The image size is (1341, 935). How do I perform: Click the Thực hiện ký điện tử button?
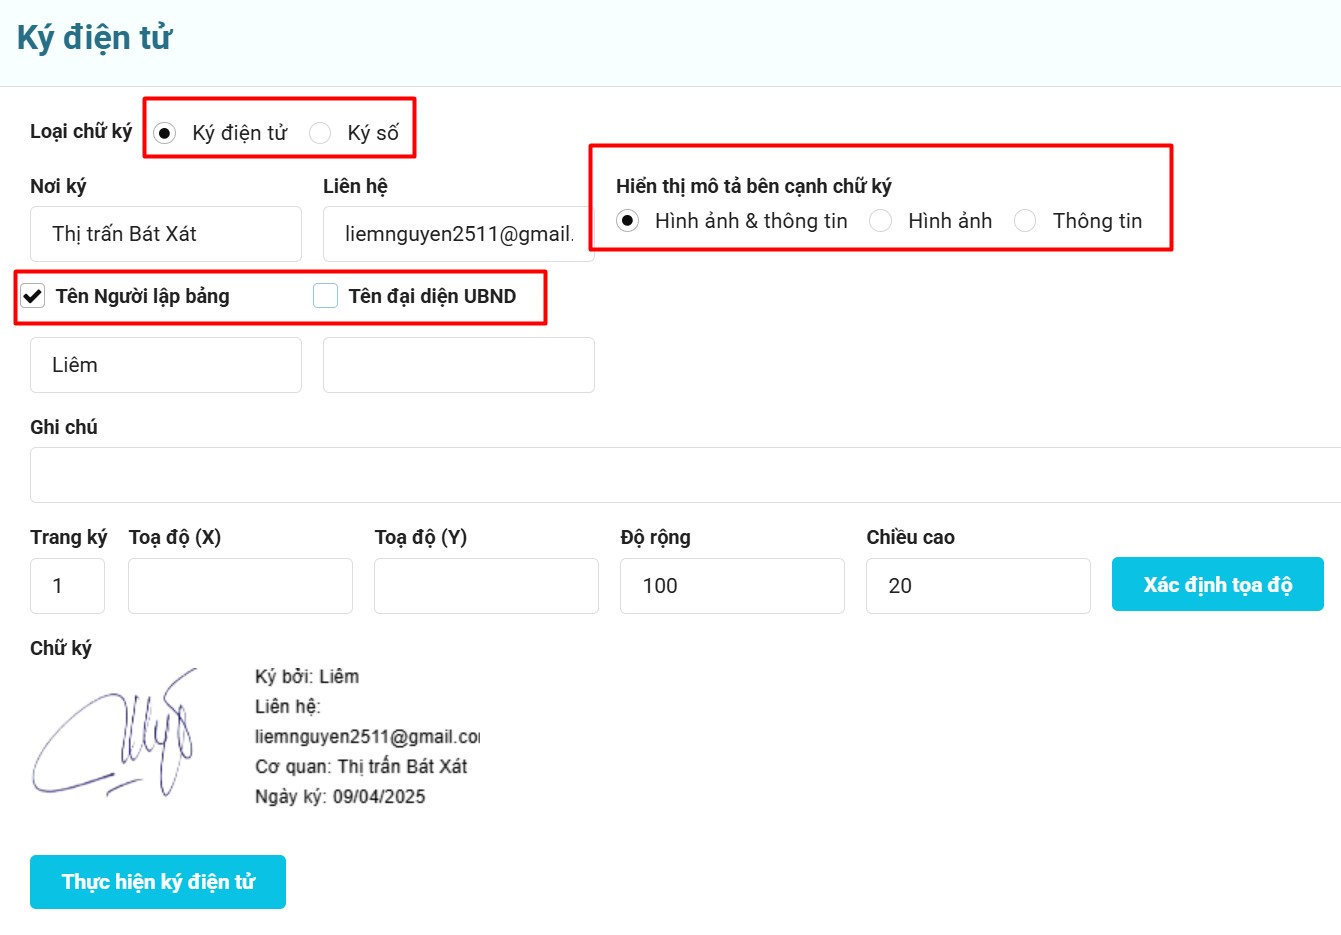158,882
